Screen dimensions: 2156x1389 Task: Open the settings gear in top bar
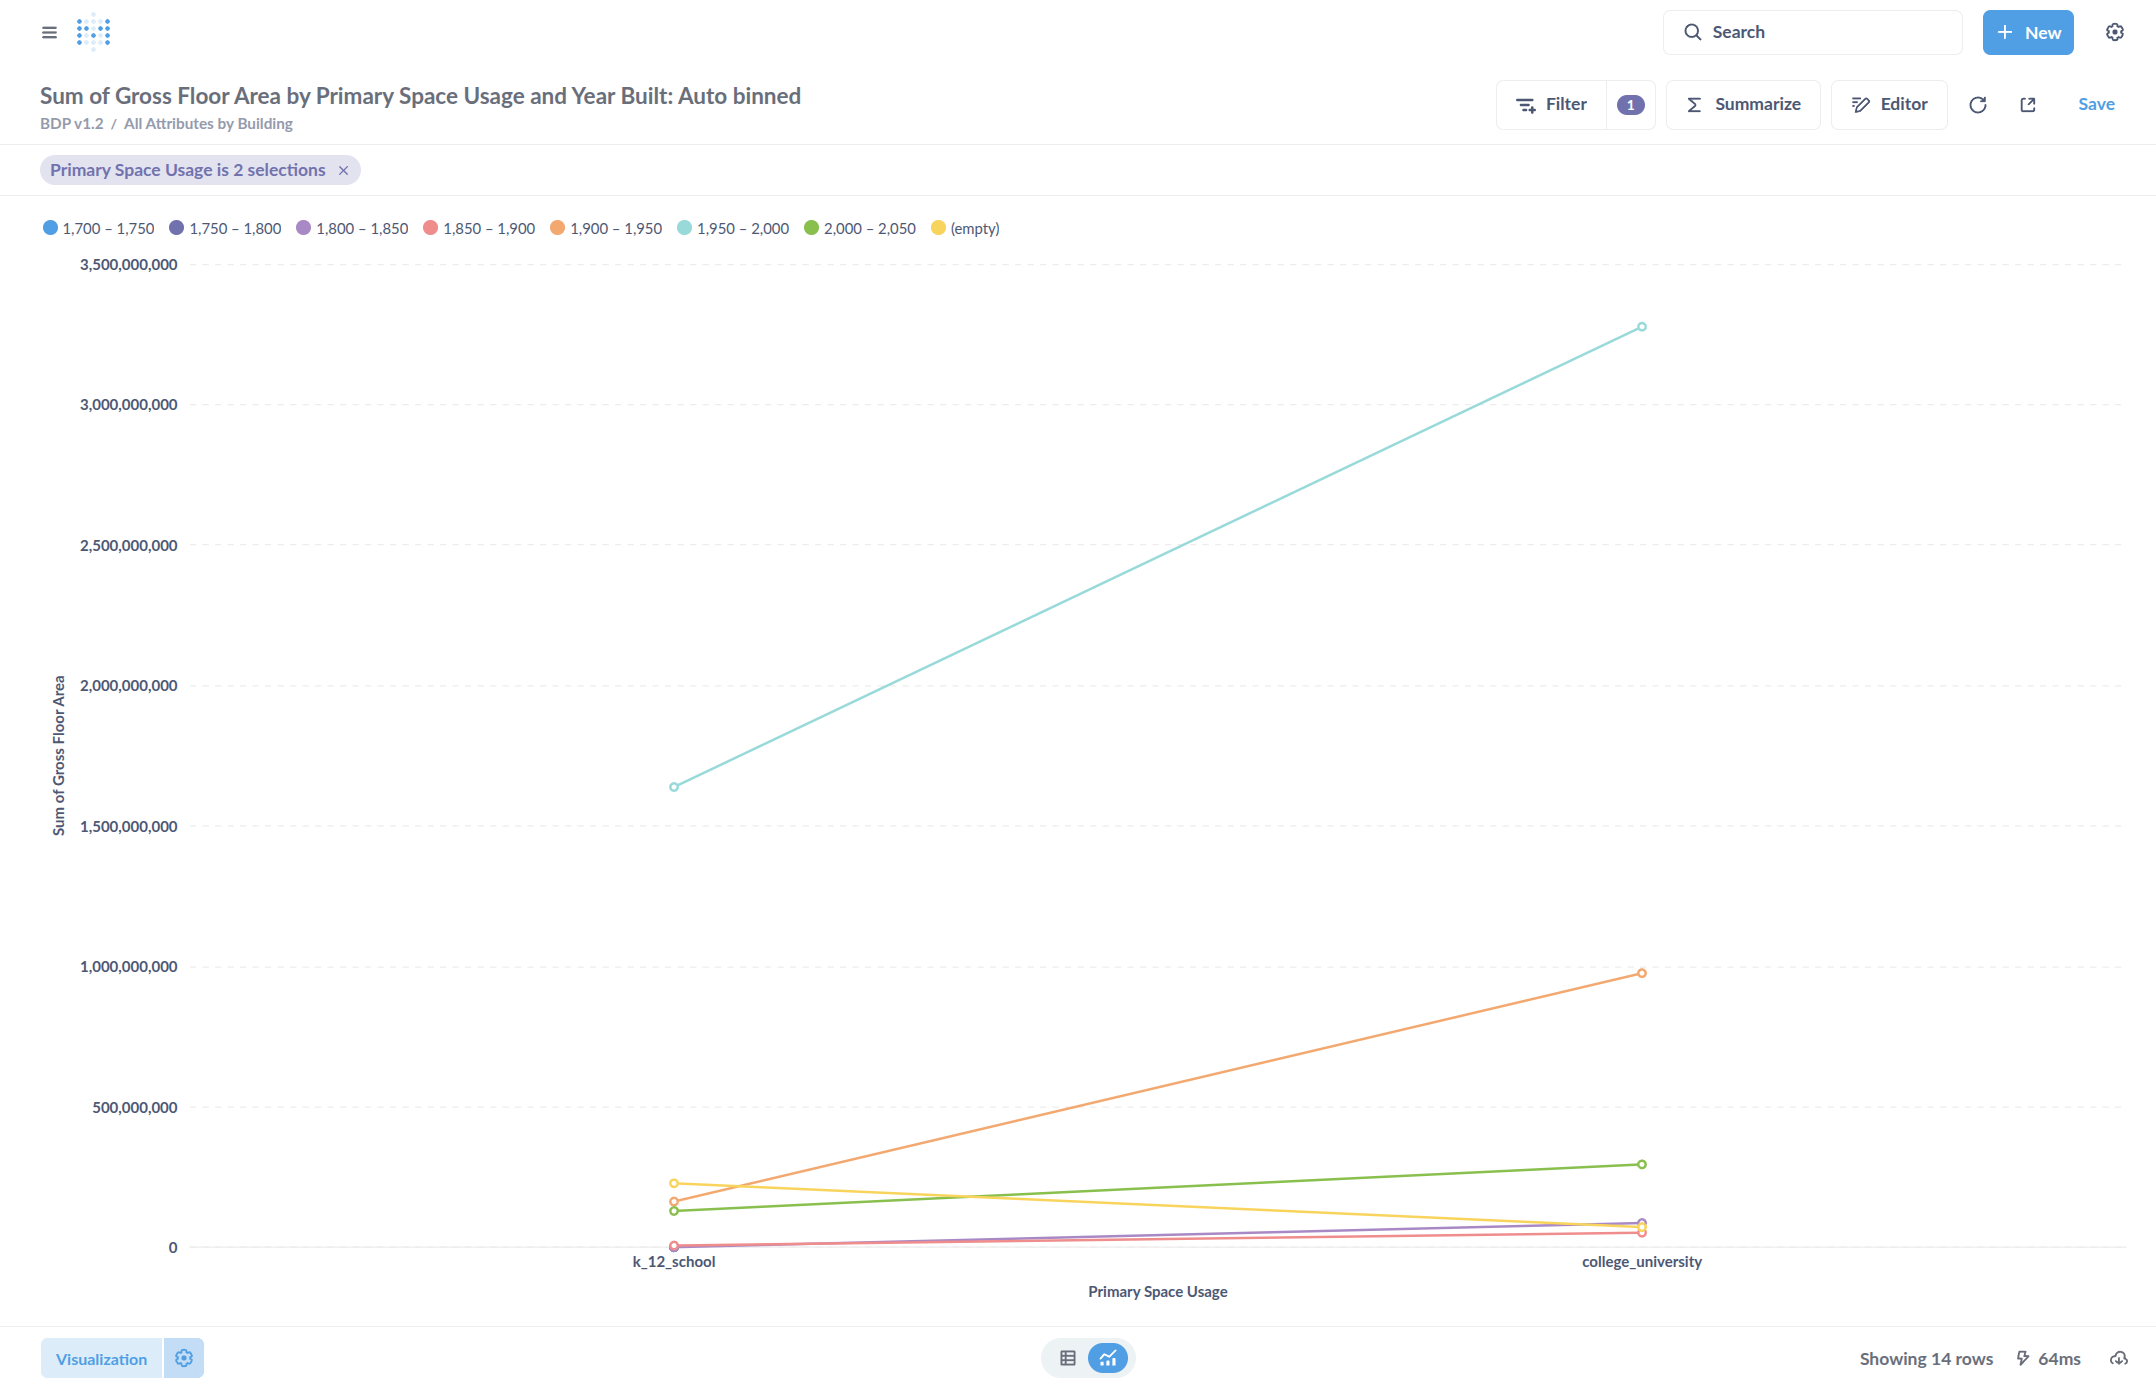(2114, 32)
